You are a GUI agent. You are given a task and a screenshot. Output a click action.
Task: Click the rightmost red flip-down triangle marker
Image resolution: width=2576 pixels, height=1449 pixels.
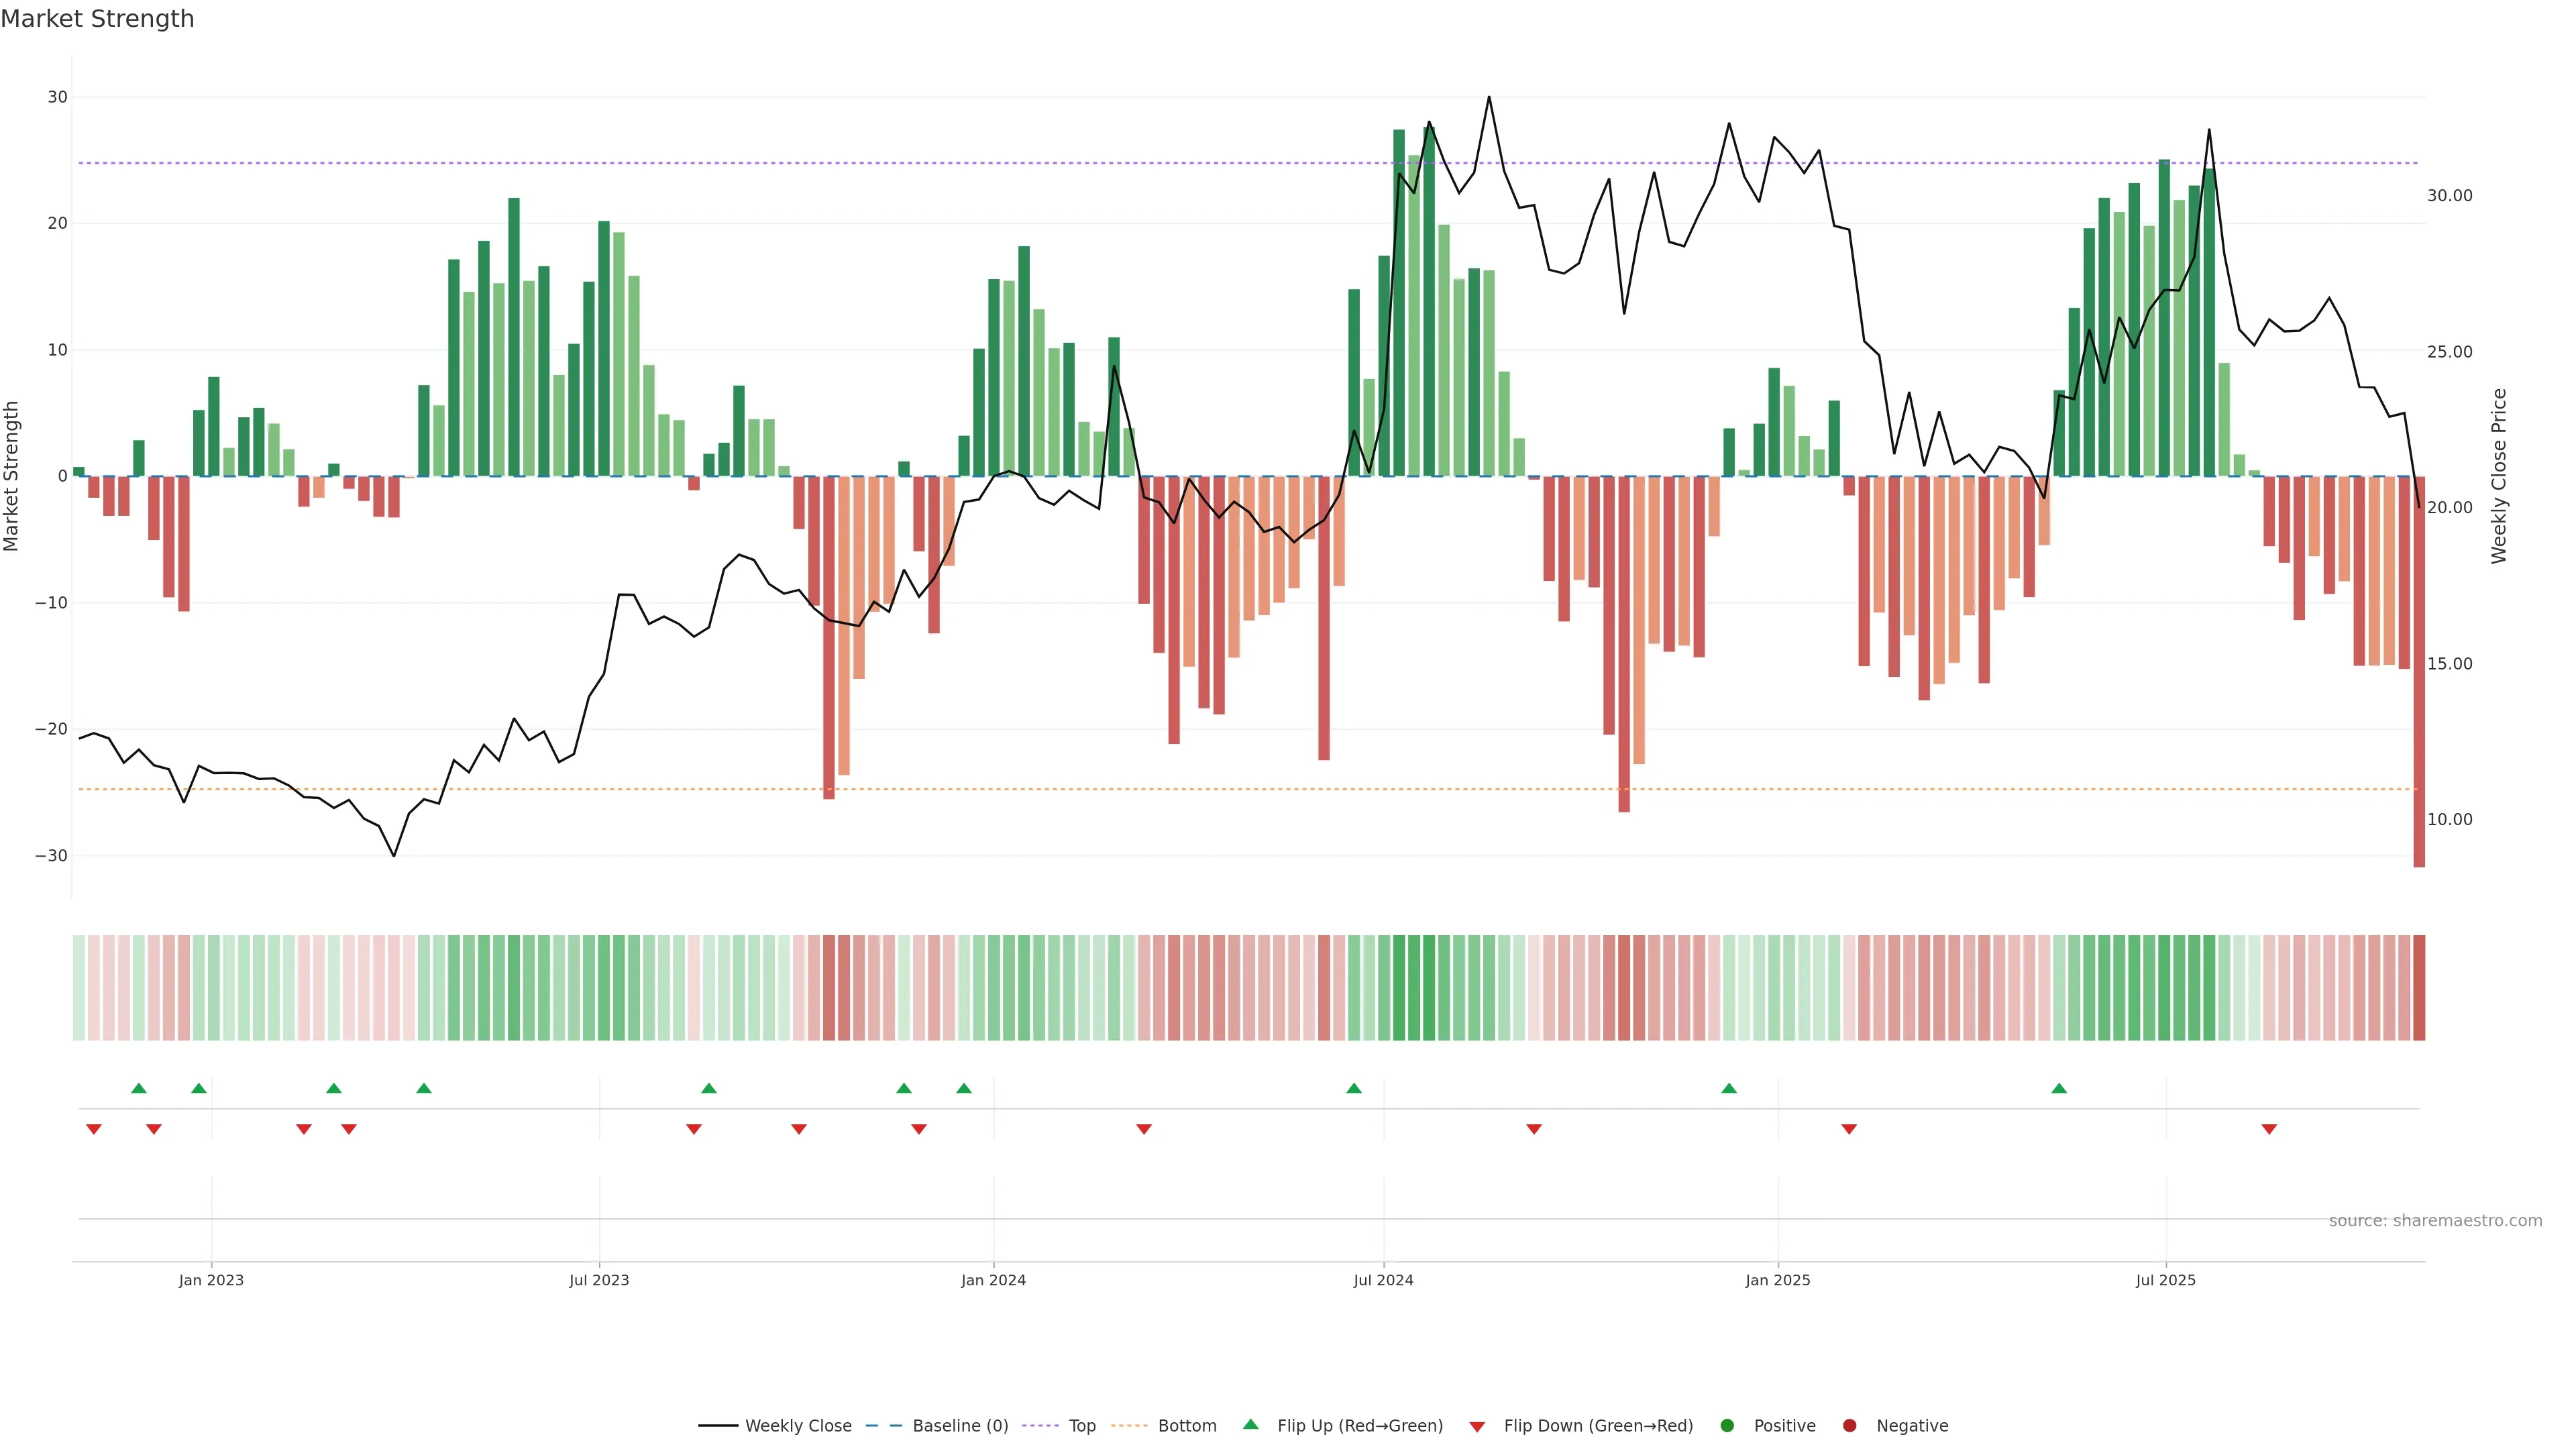click(2269, 1129)
